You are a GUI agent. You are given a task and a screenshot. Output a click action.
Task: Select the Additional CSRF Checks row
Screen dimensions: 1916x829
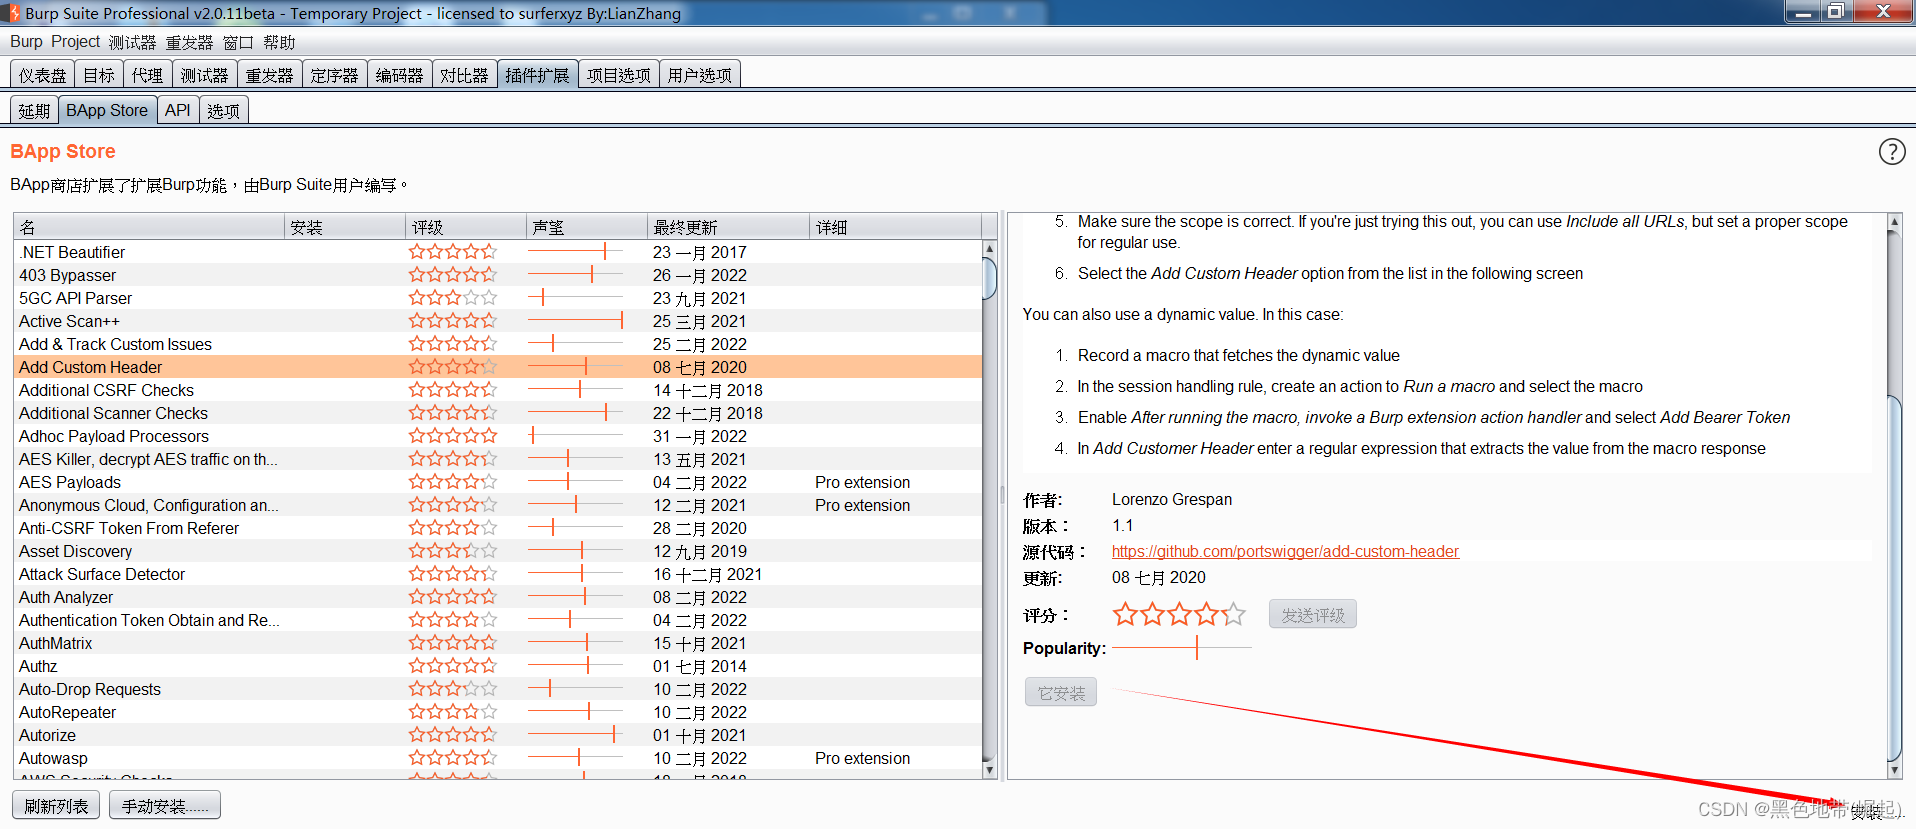coord(498,390)
